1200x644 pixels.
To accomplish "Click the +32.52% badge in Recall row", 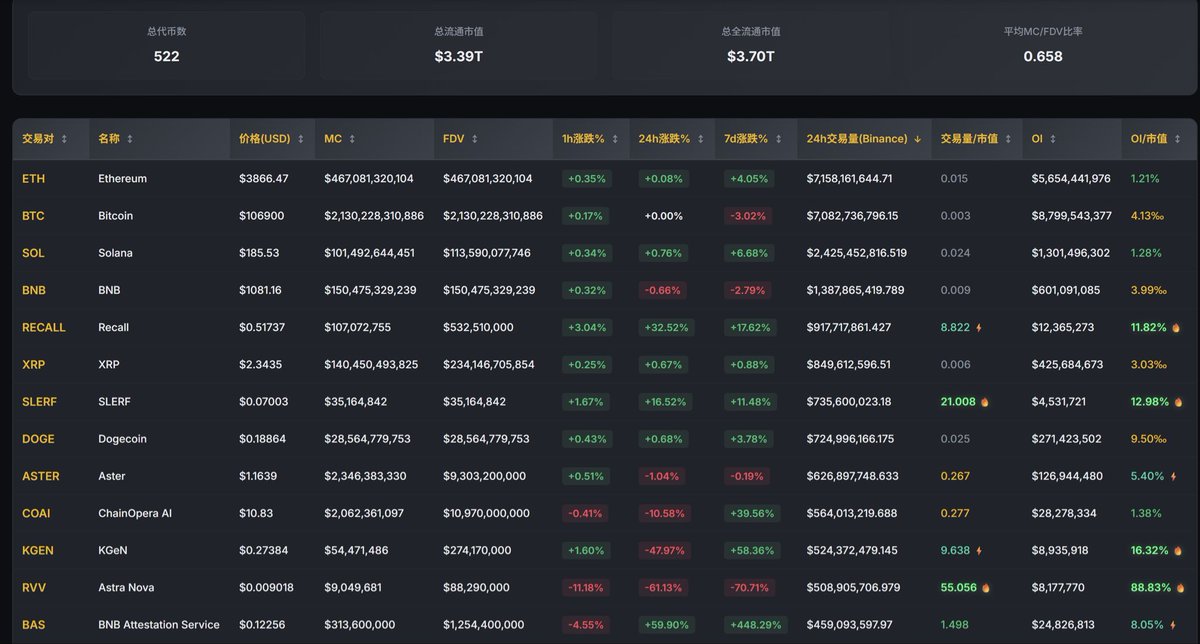I will (666, 328).
